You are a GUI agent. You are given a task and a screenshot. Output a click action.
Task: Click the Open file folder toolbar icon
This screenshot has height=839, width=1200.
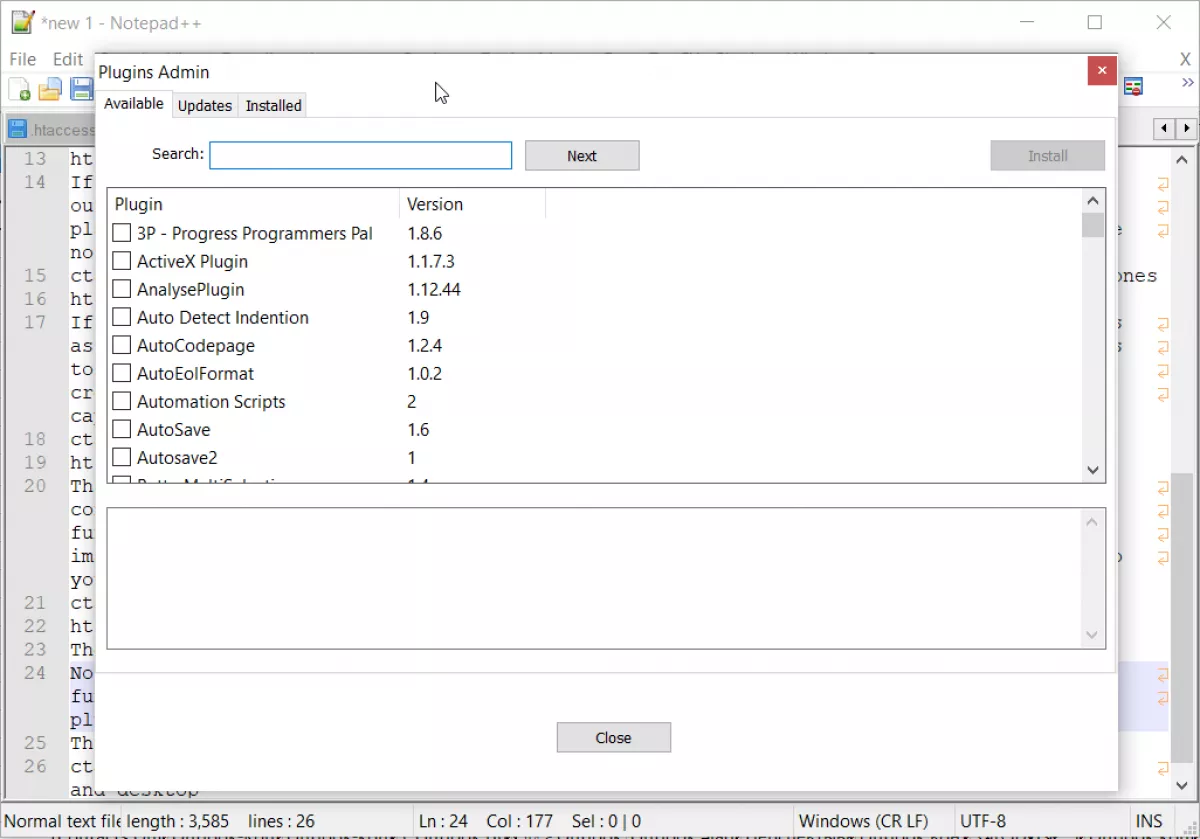[50, 89]
